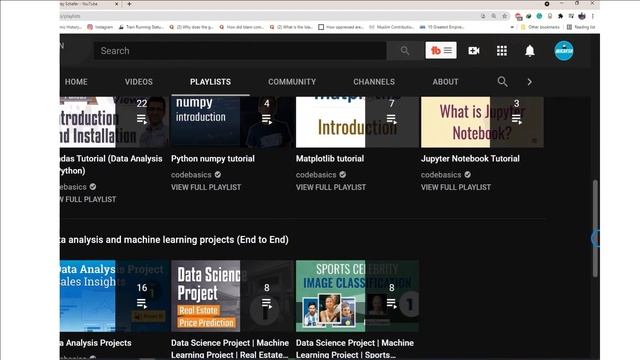Image resolution: width=640 pixels, height=360 pixels.
Task: Click the create video camera icon
Action: tap(473, 51)
